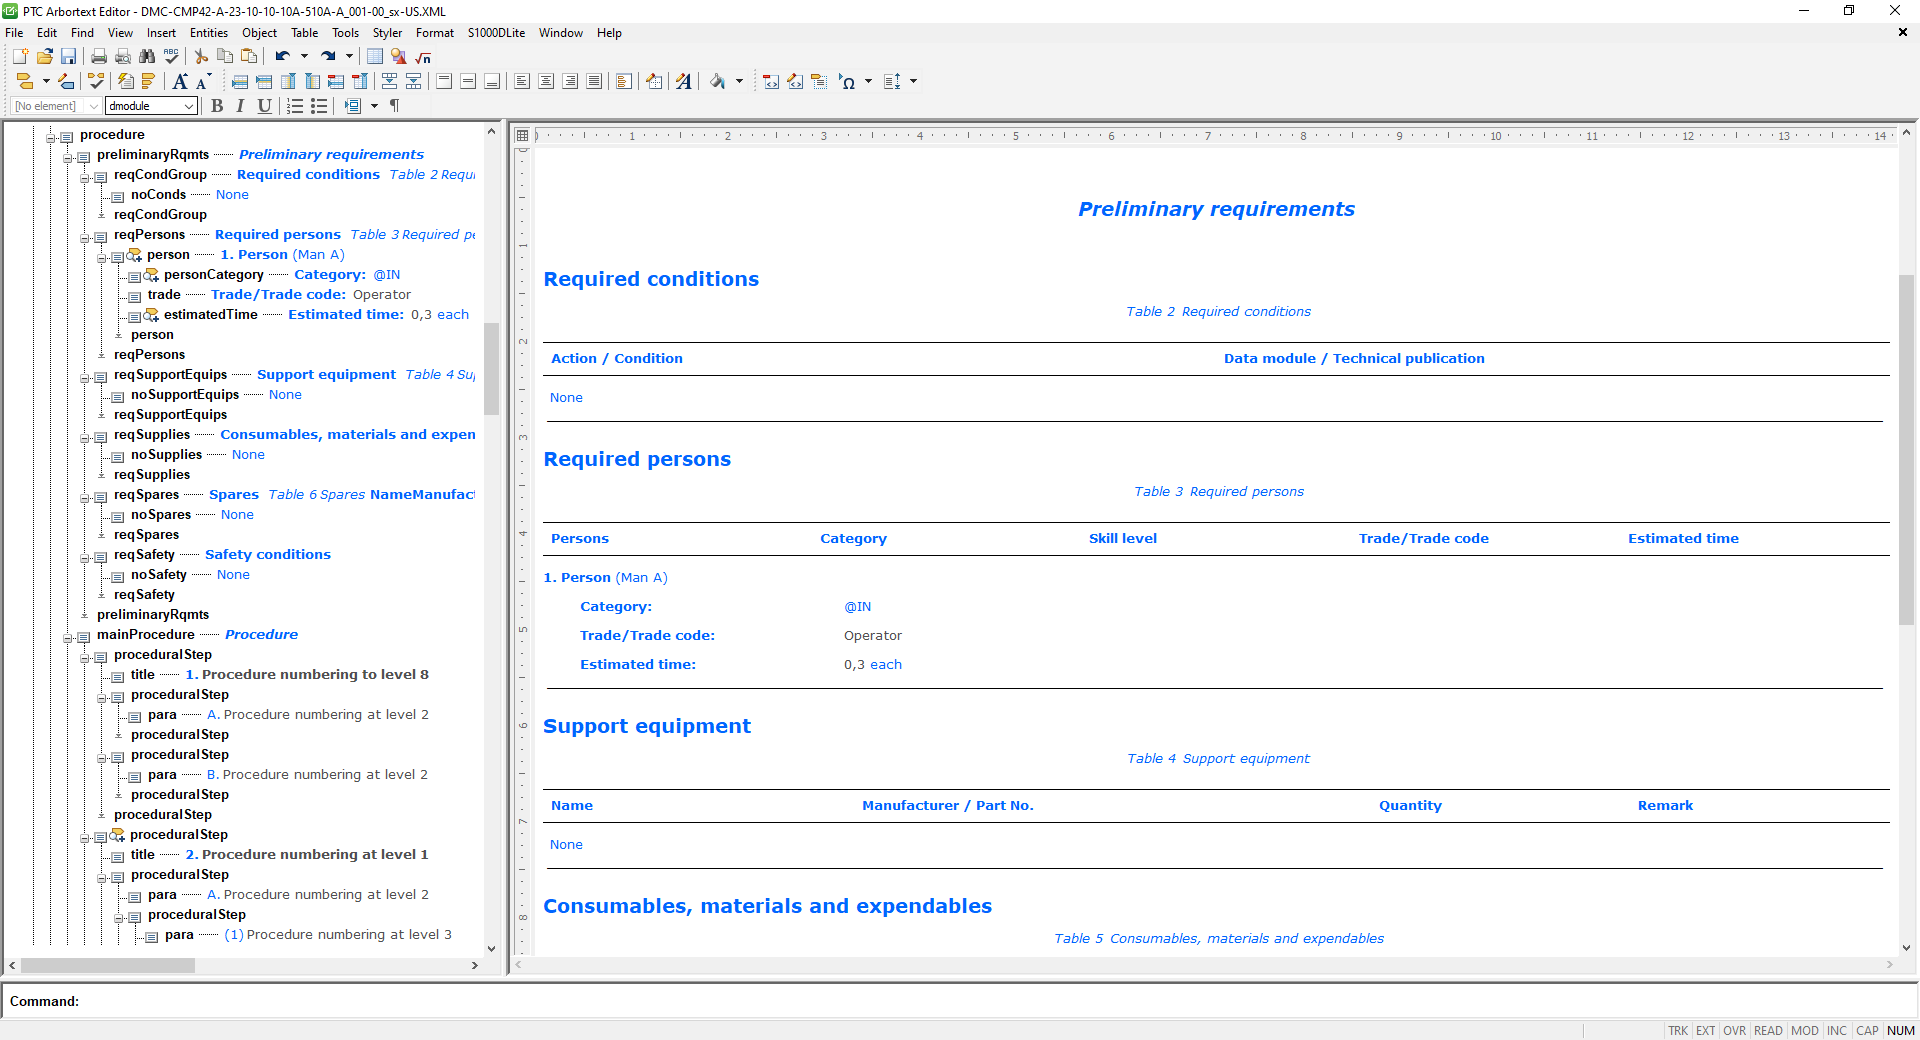Select the numbered list toolbar icon

tap(294, 106)
